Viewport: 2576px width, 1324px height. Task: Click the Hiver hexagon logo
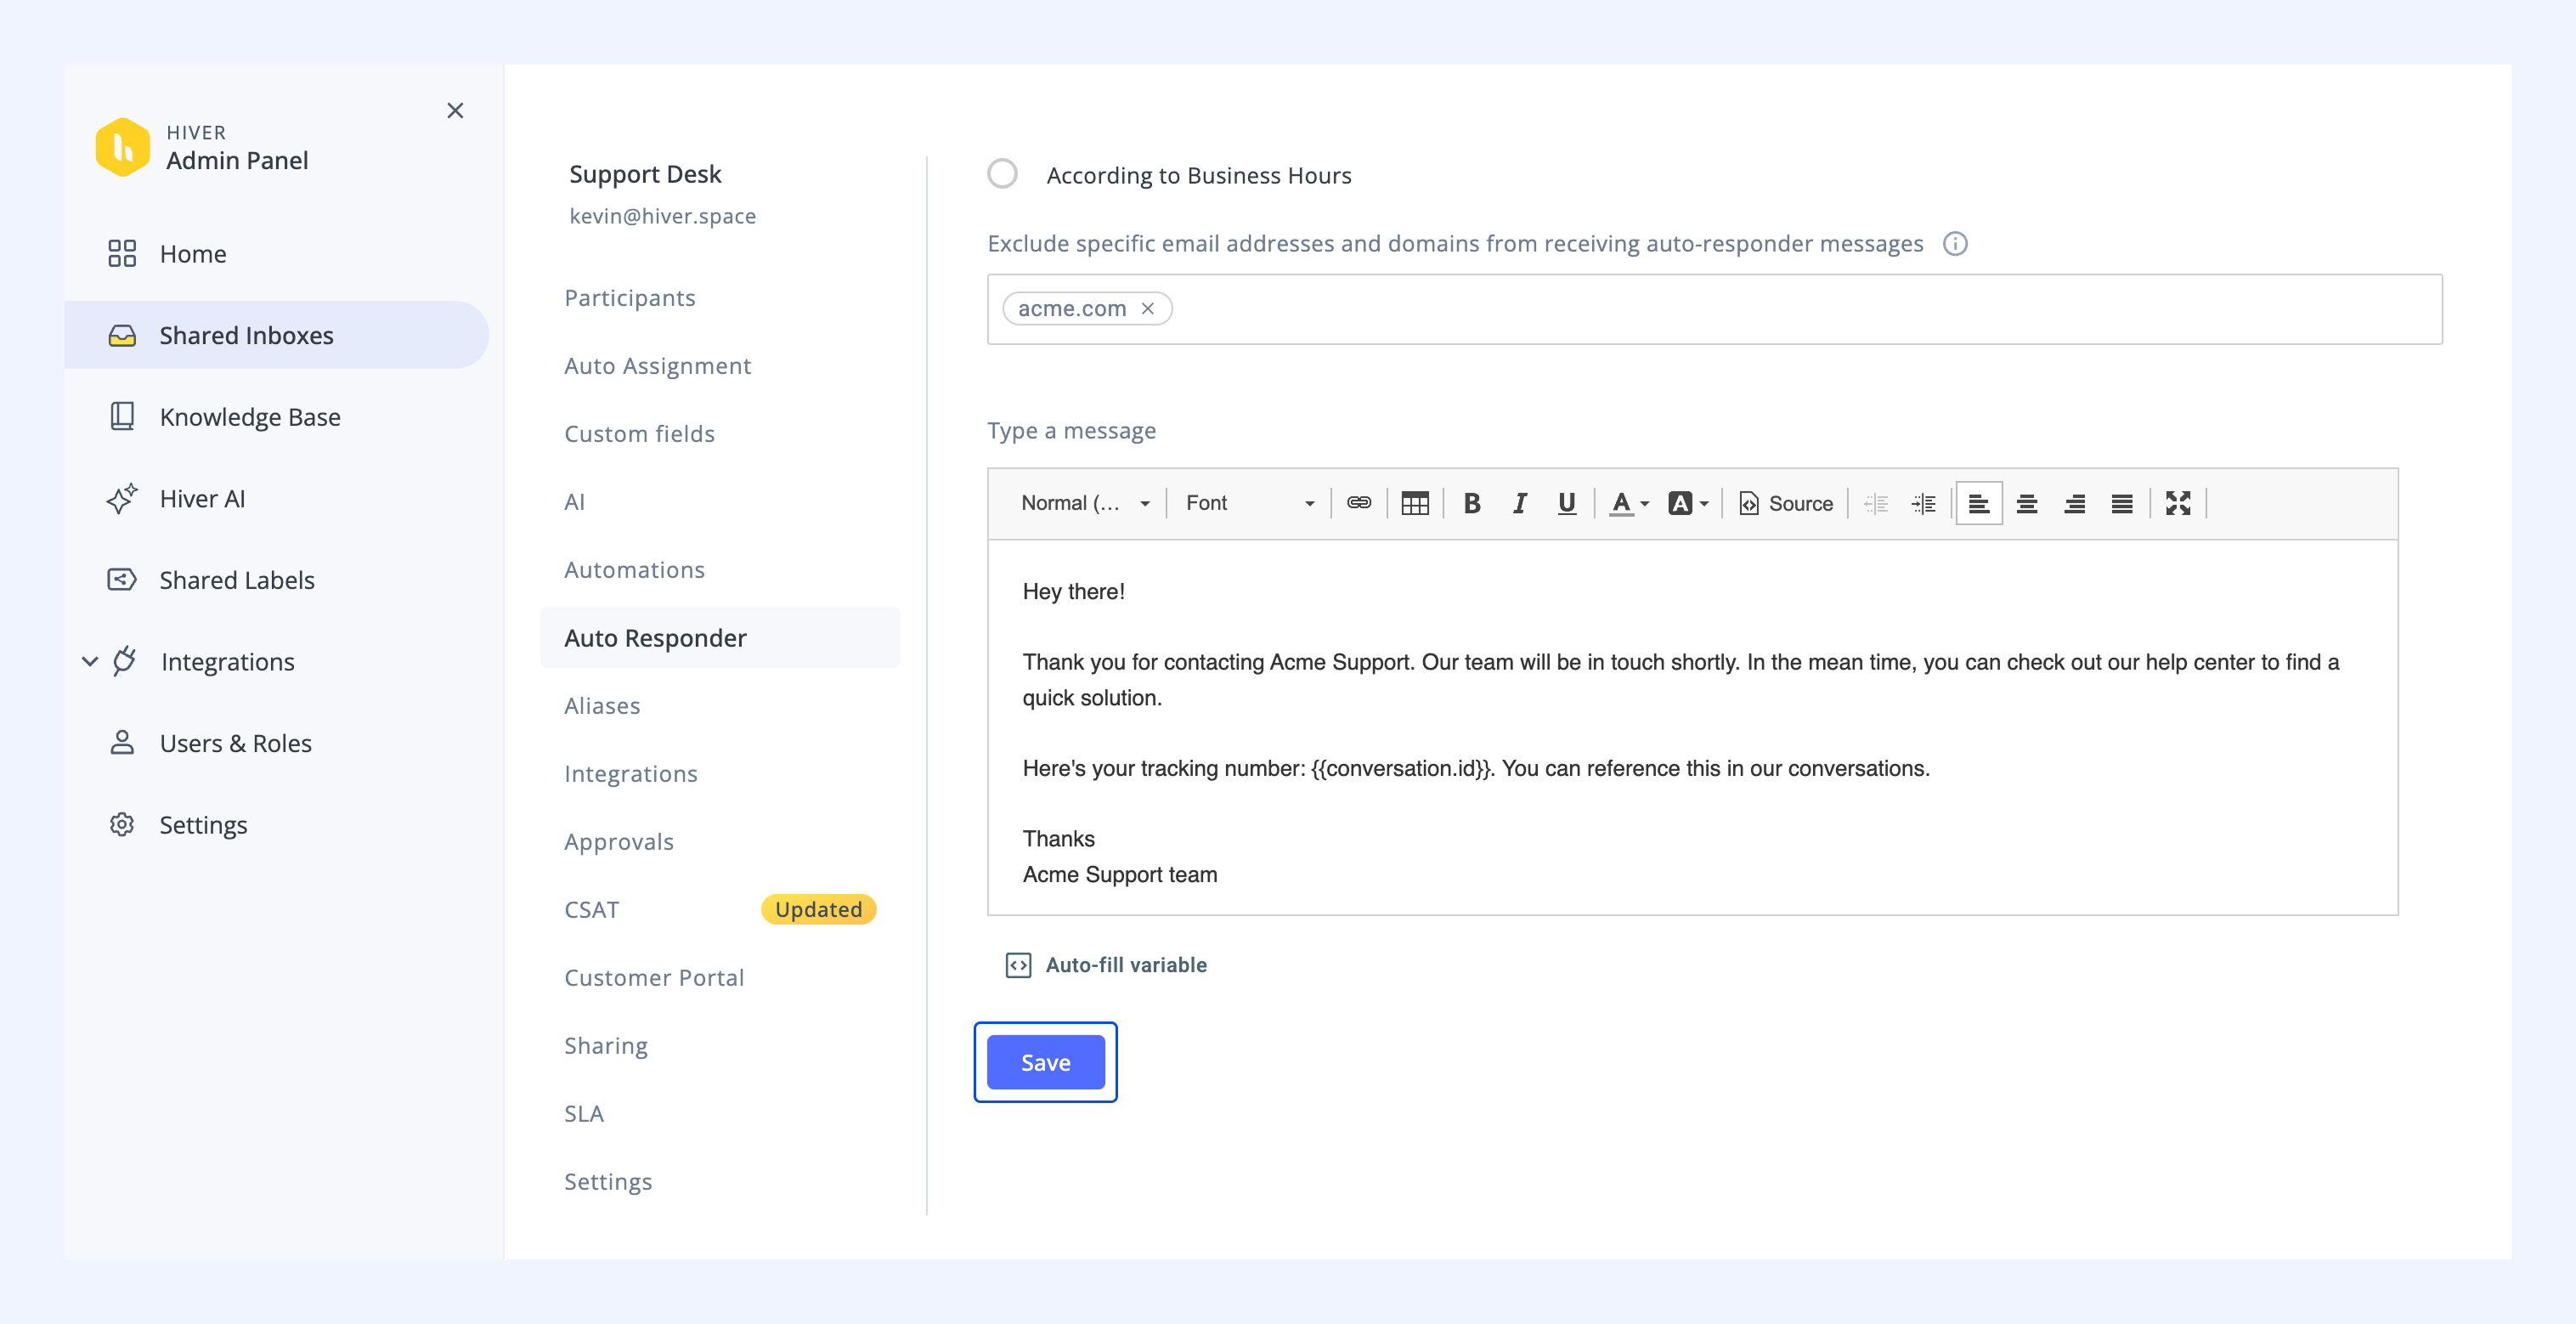point(123,147)
